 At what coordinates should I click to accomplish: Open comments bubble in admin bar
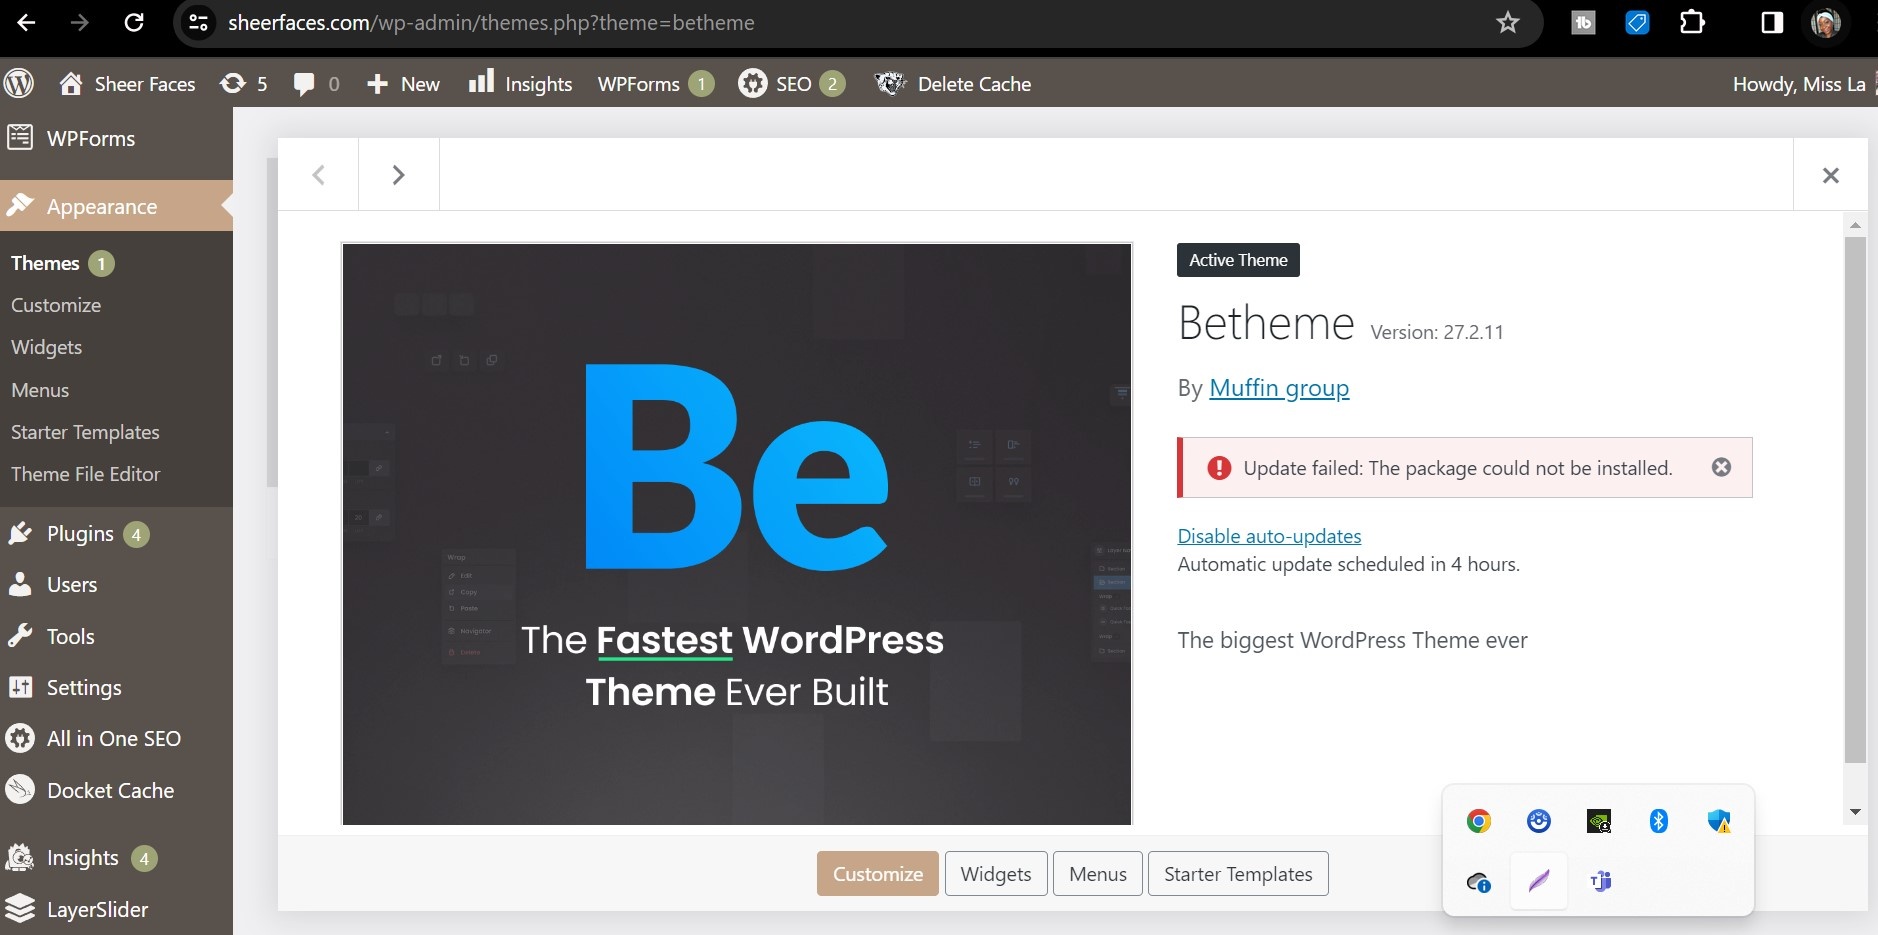316,84
